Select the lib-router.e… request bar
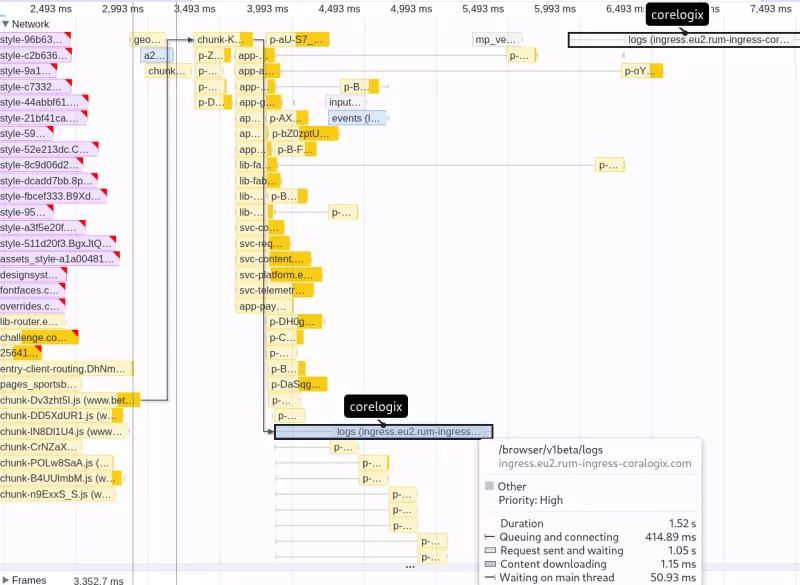Image resolution: width=800 pixels, height=585 pixels. (33, 322)
